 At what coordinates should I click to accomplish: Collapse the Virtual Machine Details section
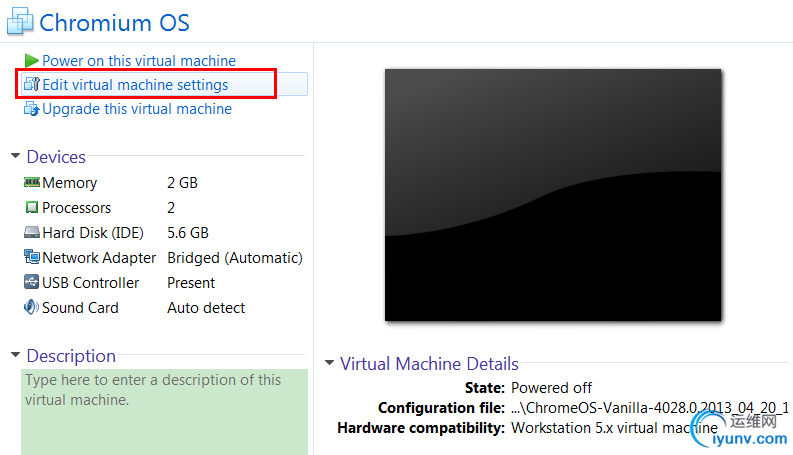(329, 364)
